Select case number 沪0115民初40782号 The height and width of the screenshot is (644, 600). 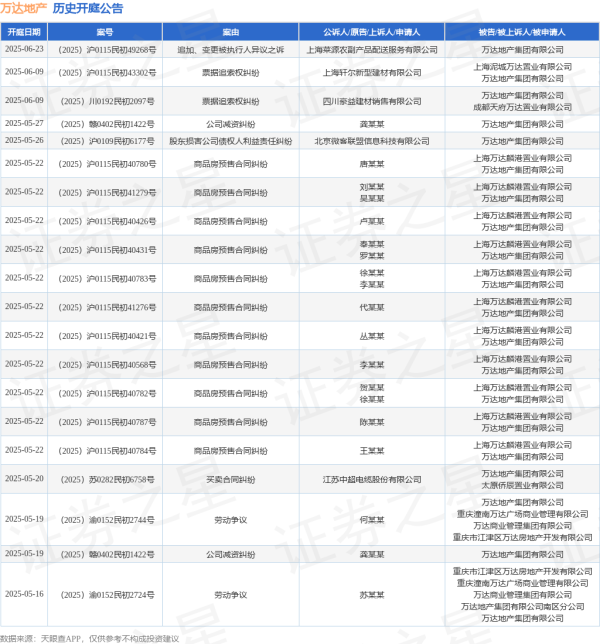[107, 393]
